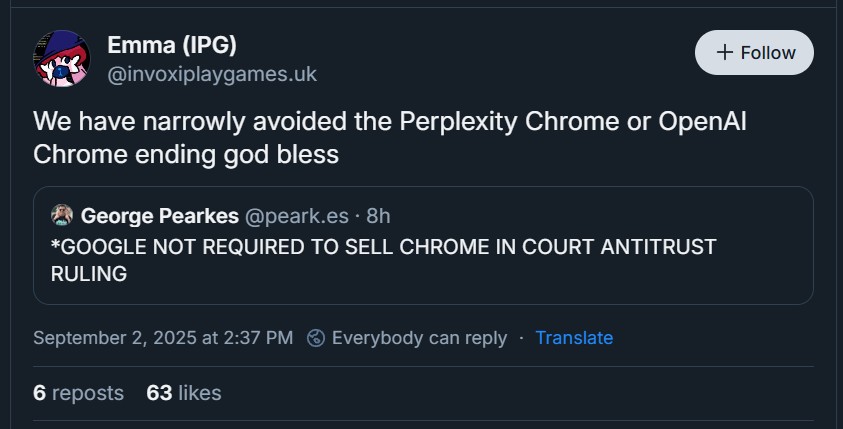Translate this post
843x429 pixels.
[574, 338]
